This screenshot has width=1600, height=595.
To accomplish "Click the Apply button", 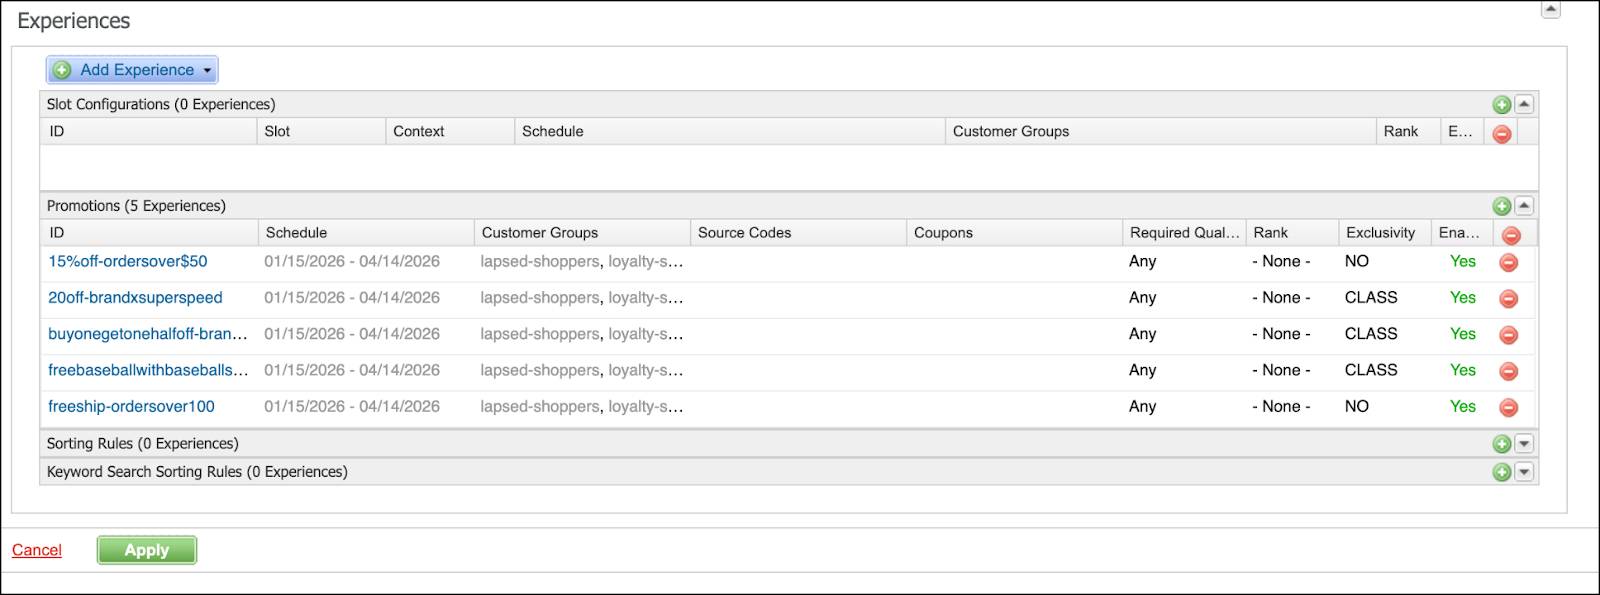I will [146, 550].
